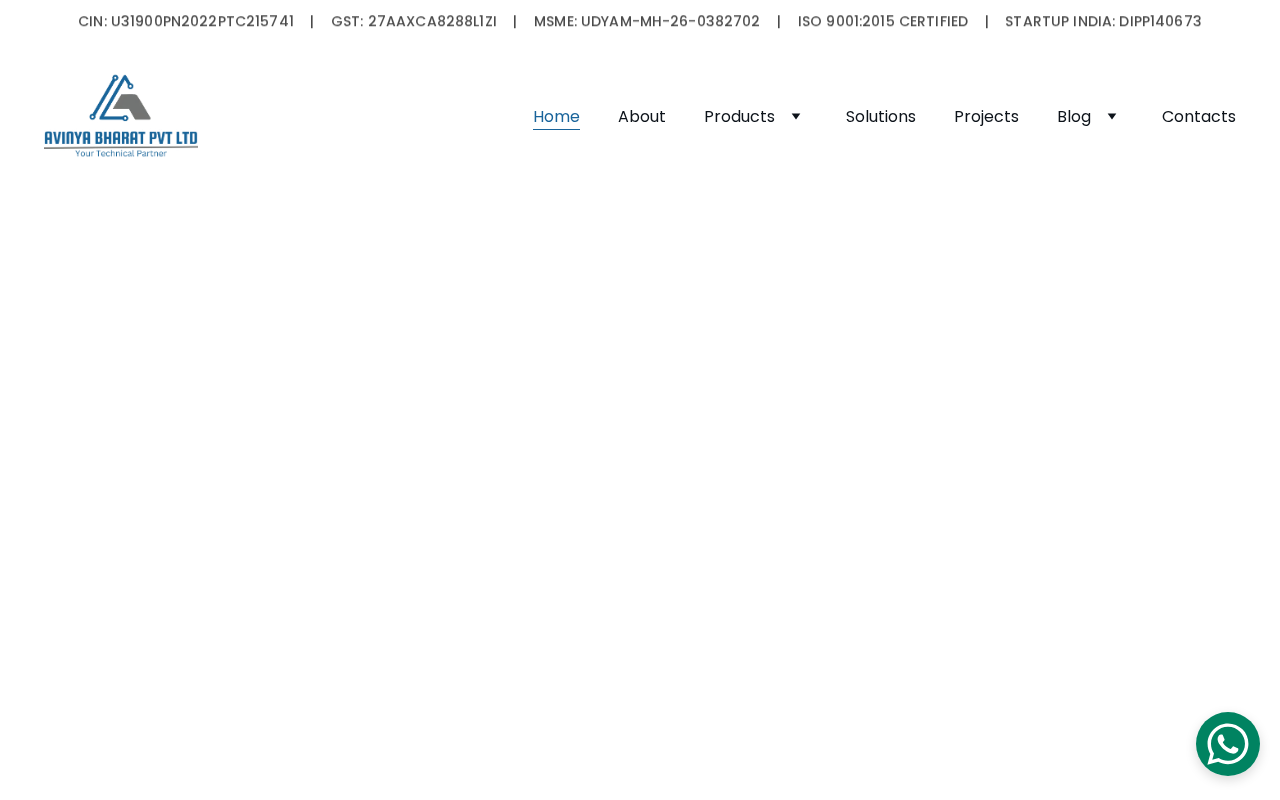Open the About page
The height and width of the screenshot is (800, 1280).
pos(642,116)
